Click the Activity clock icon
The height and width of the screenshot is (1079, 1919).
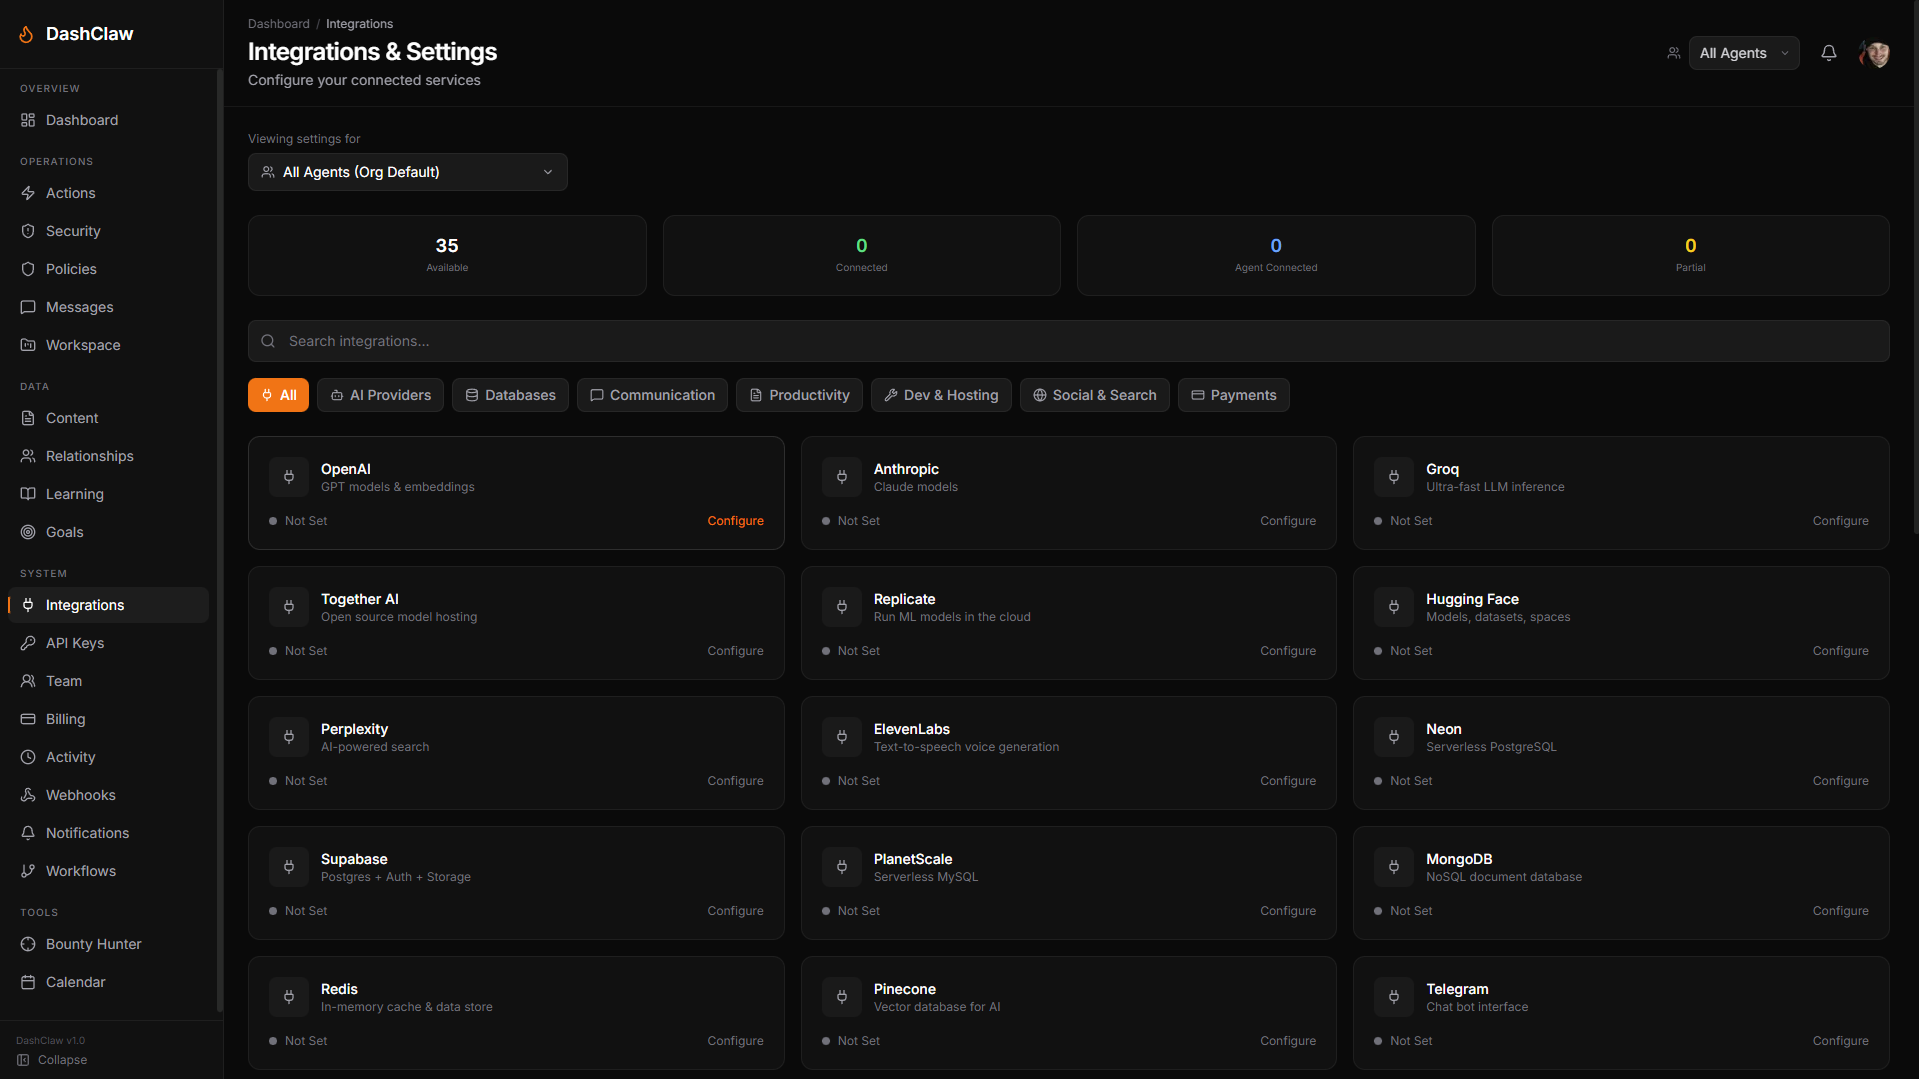coord(28,757)
